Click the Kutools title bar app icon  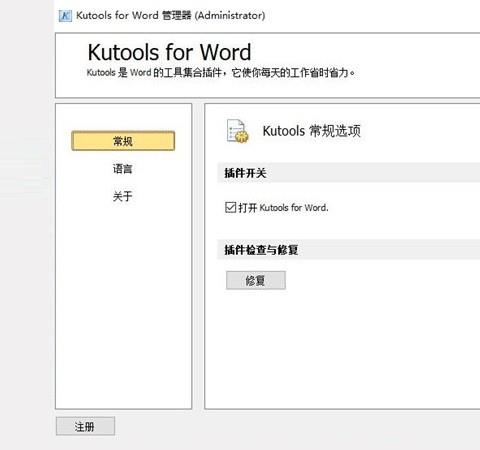pos(65,16)
